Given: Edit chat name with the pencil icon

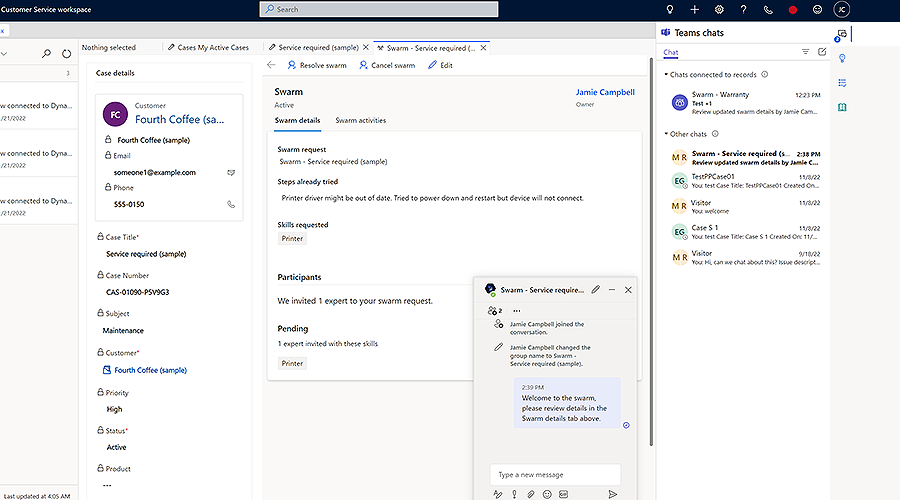Looking at the screenshot, I should click(x=596, y=289).
